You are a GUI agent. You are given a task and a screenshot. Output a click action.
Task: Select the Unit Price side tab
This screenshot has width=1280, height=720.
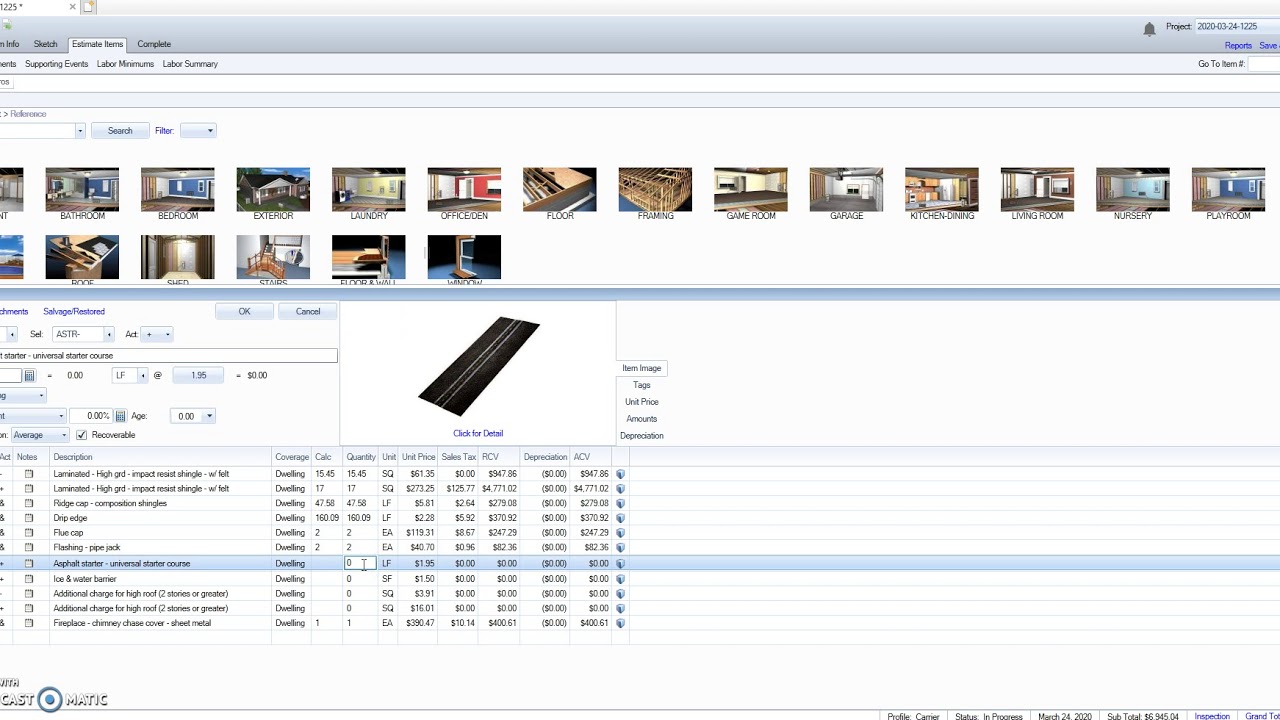click(x=642, y=402)
